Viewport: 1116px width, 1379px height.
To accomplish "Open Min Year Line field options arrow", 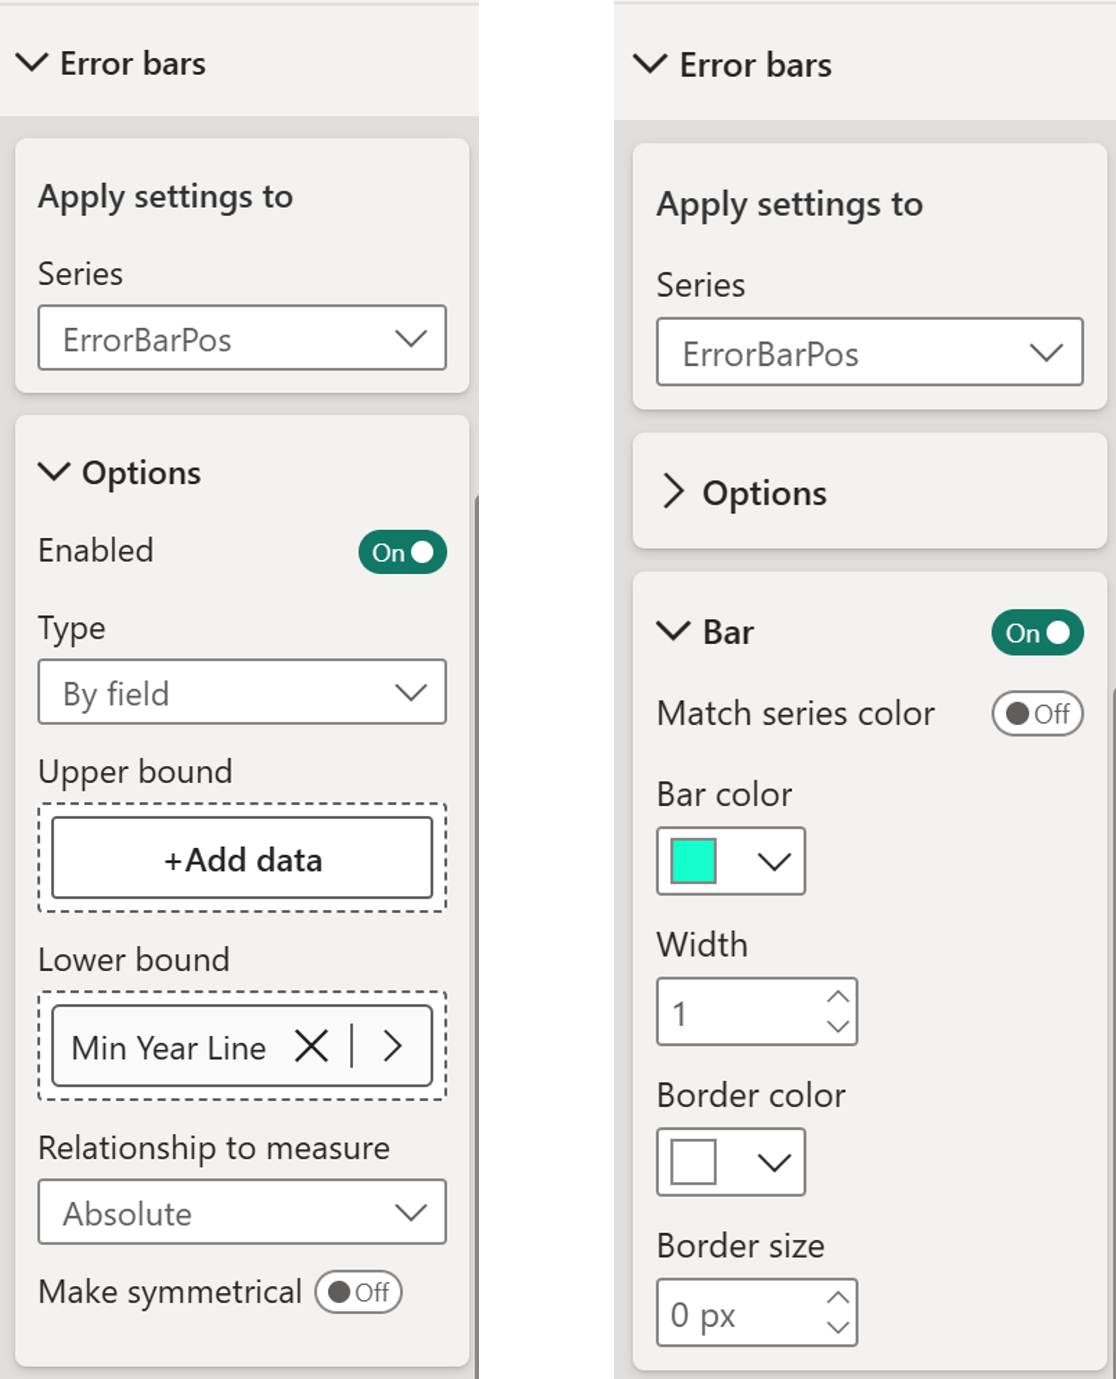I will 393,1047.
